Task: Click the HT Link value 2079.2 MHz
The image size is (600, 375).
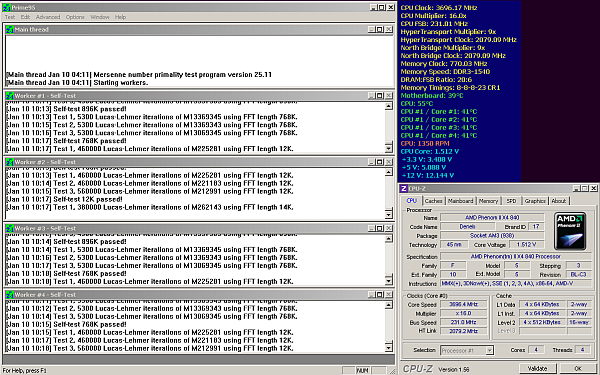Action: (x=463, y=331)
